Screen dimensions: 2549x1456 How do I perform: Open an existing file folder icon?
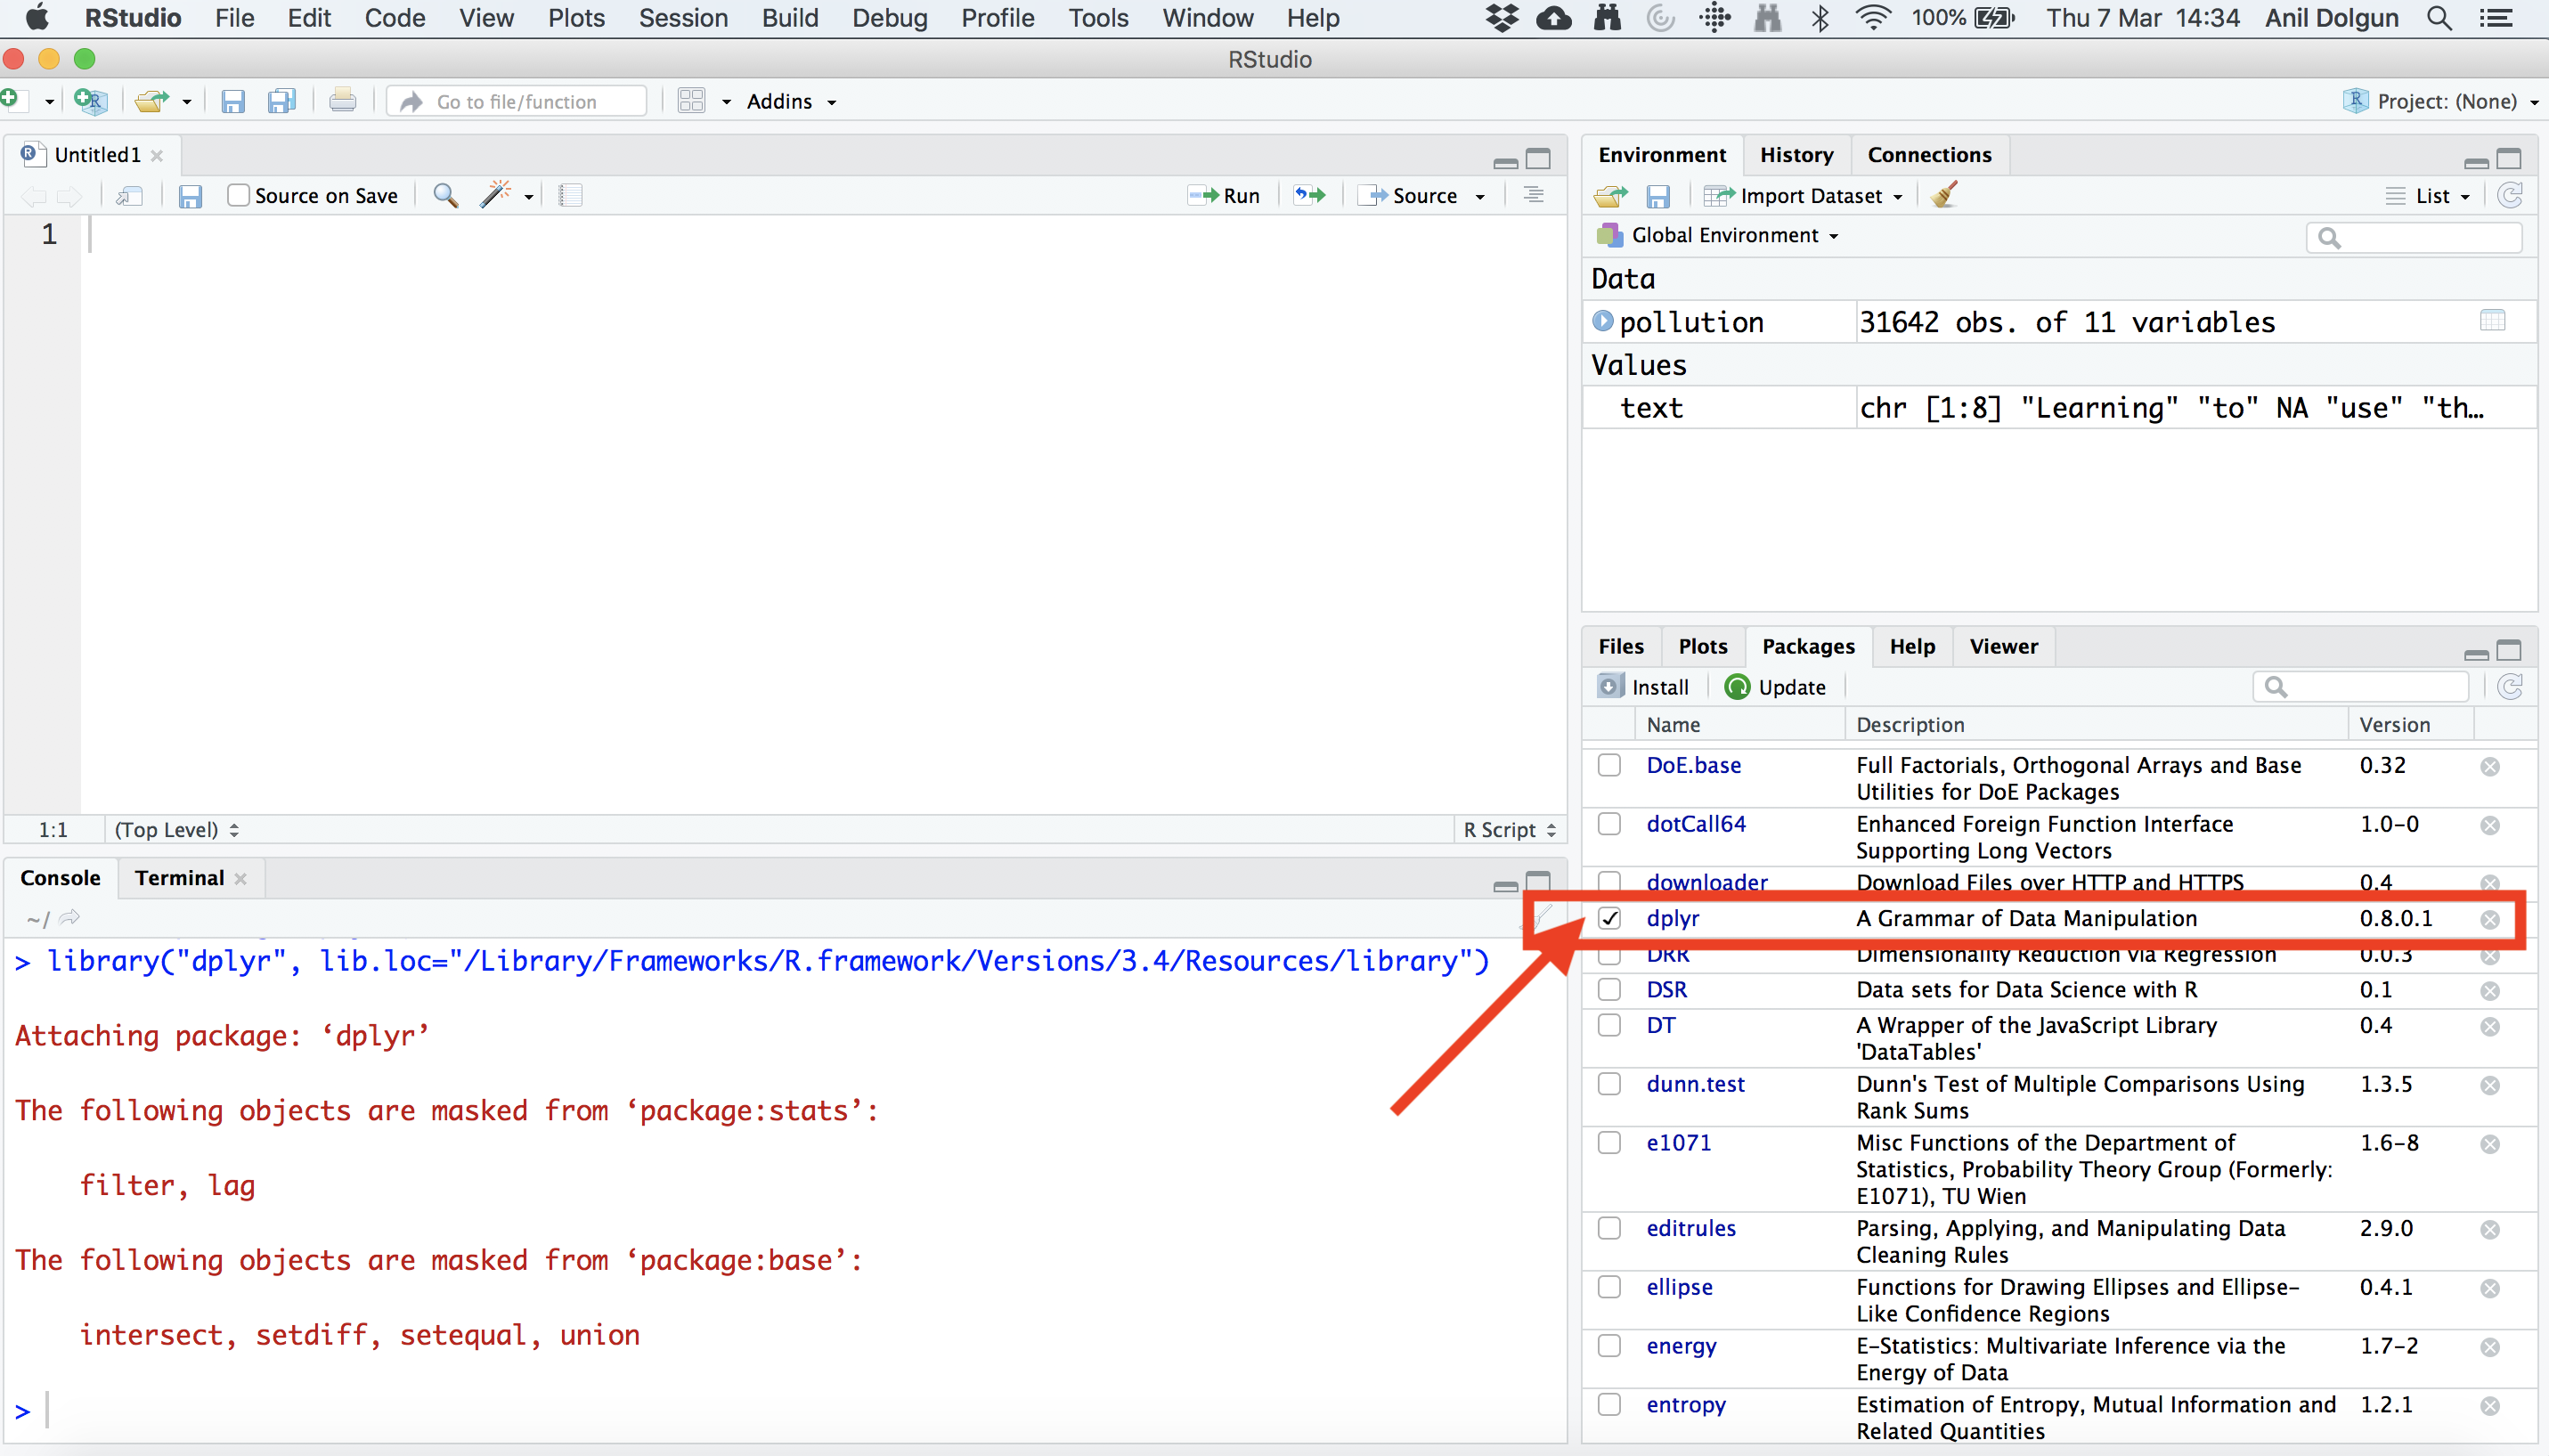[153, 100]
